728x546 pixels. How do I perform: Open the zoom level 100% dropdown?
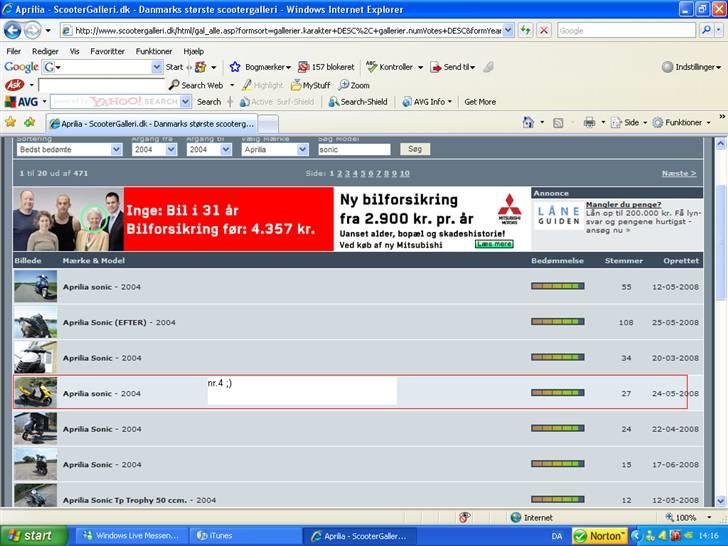point(689,517)
